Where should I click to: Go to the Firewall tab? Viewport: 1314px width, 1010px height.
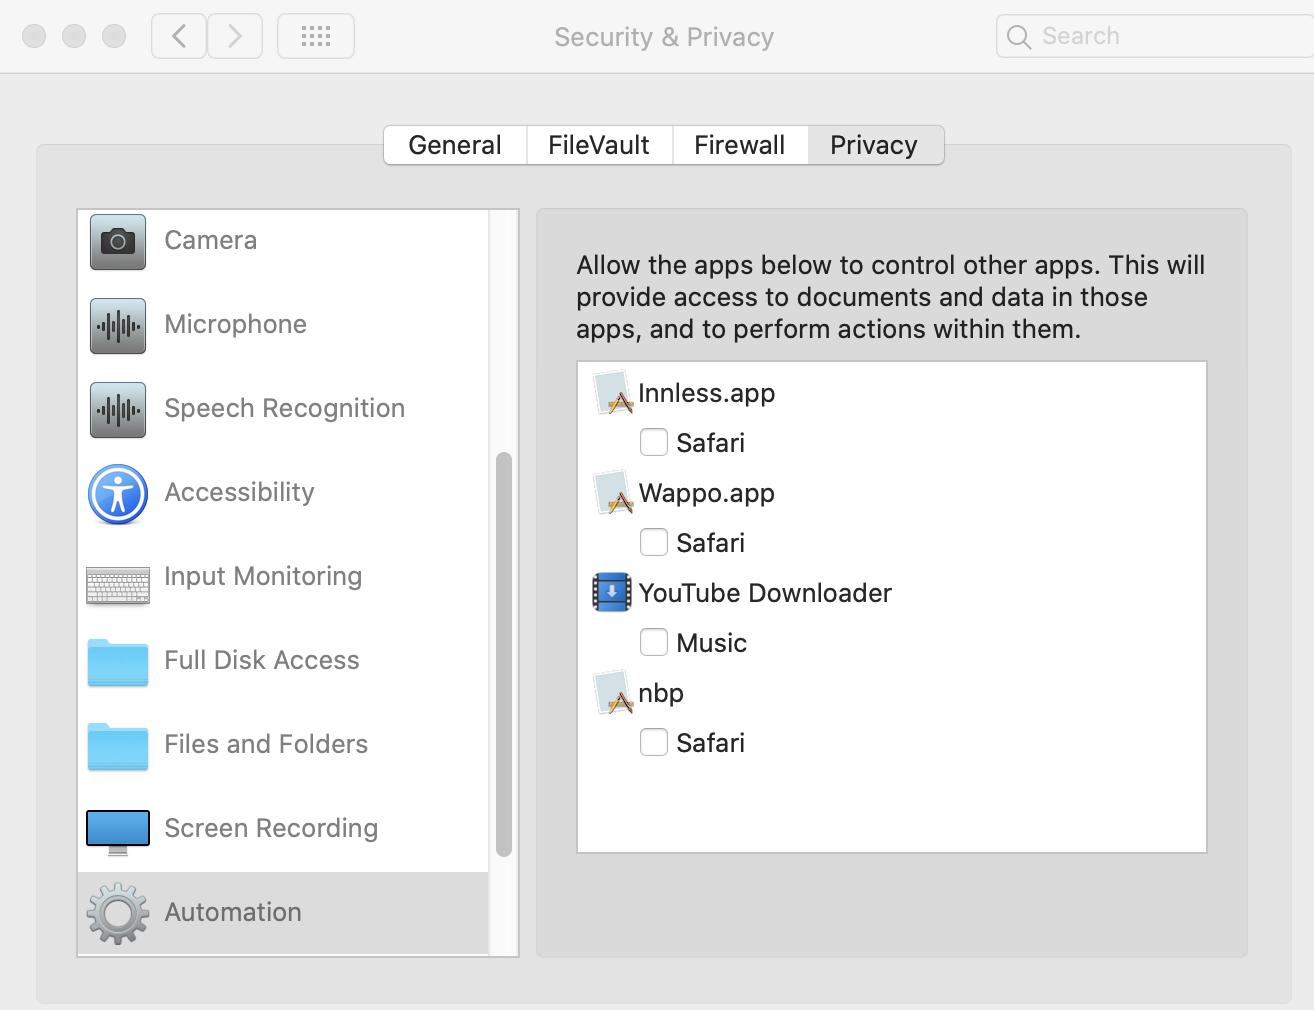739,145
